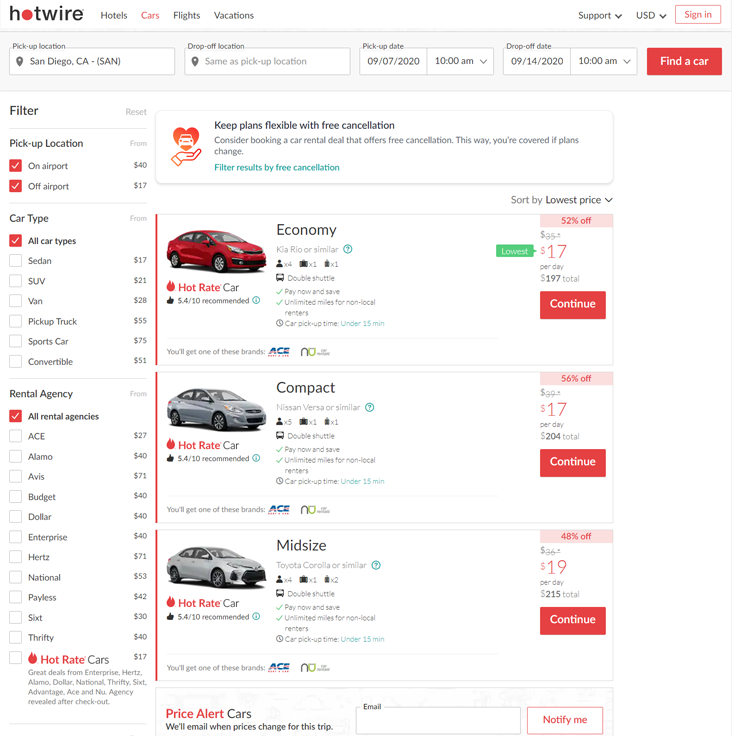
Task: Go to the Flights tab
Action: click(186, 15)
